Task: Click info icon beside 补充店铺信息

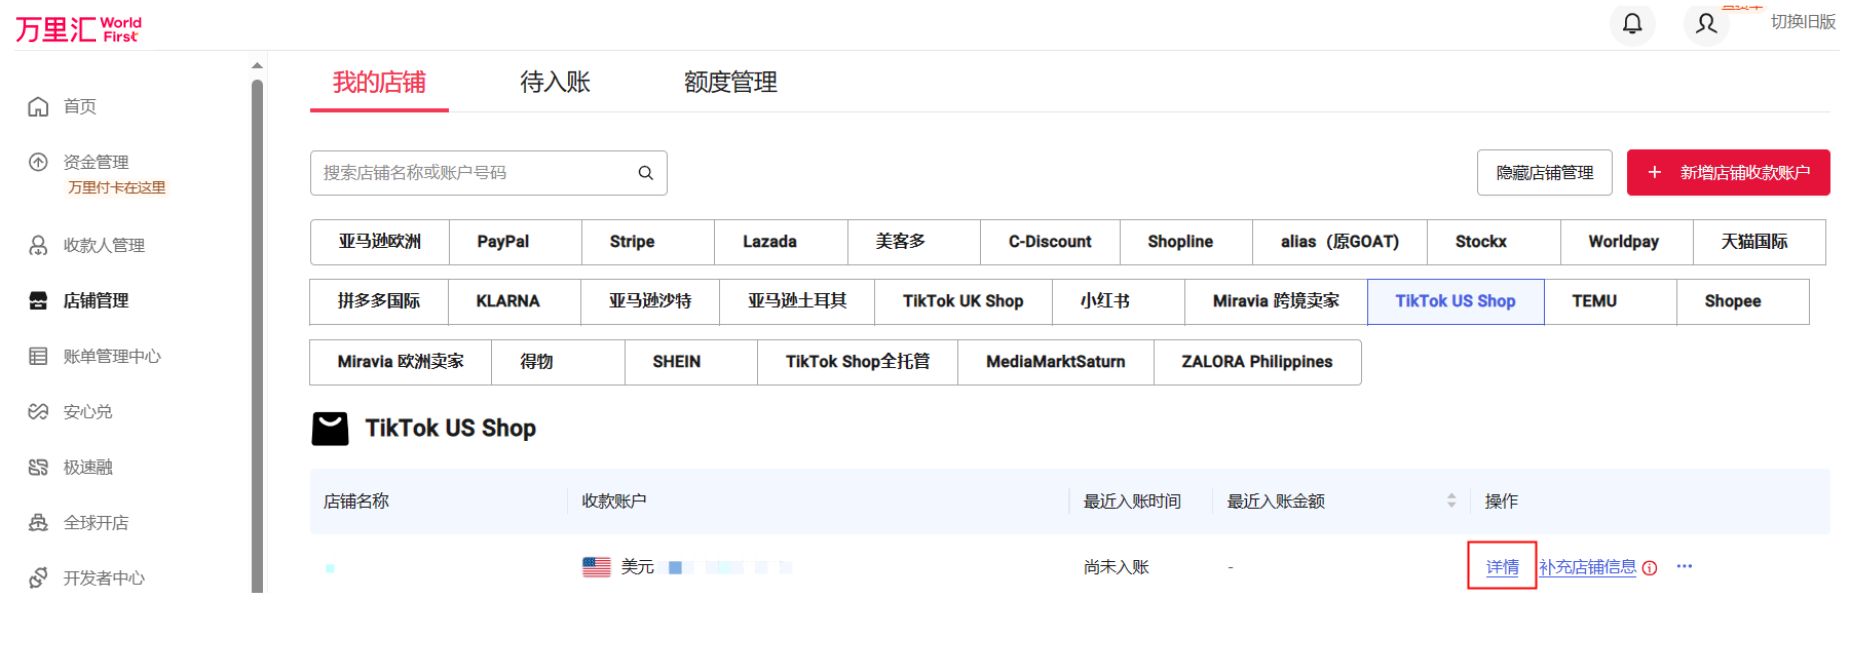Action: tap(1650, 568)
